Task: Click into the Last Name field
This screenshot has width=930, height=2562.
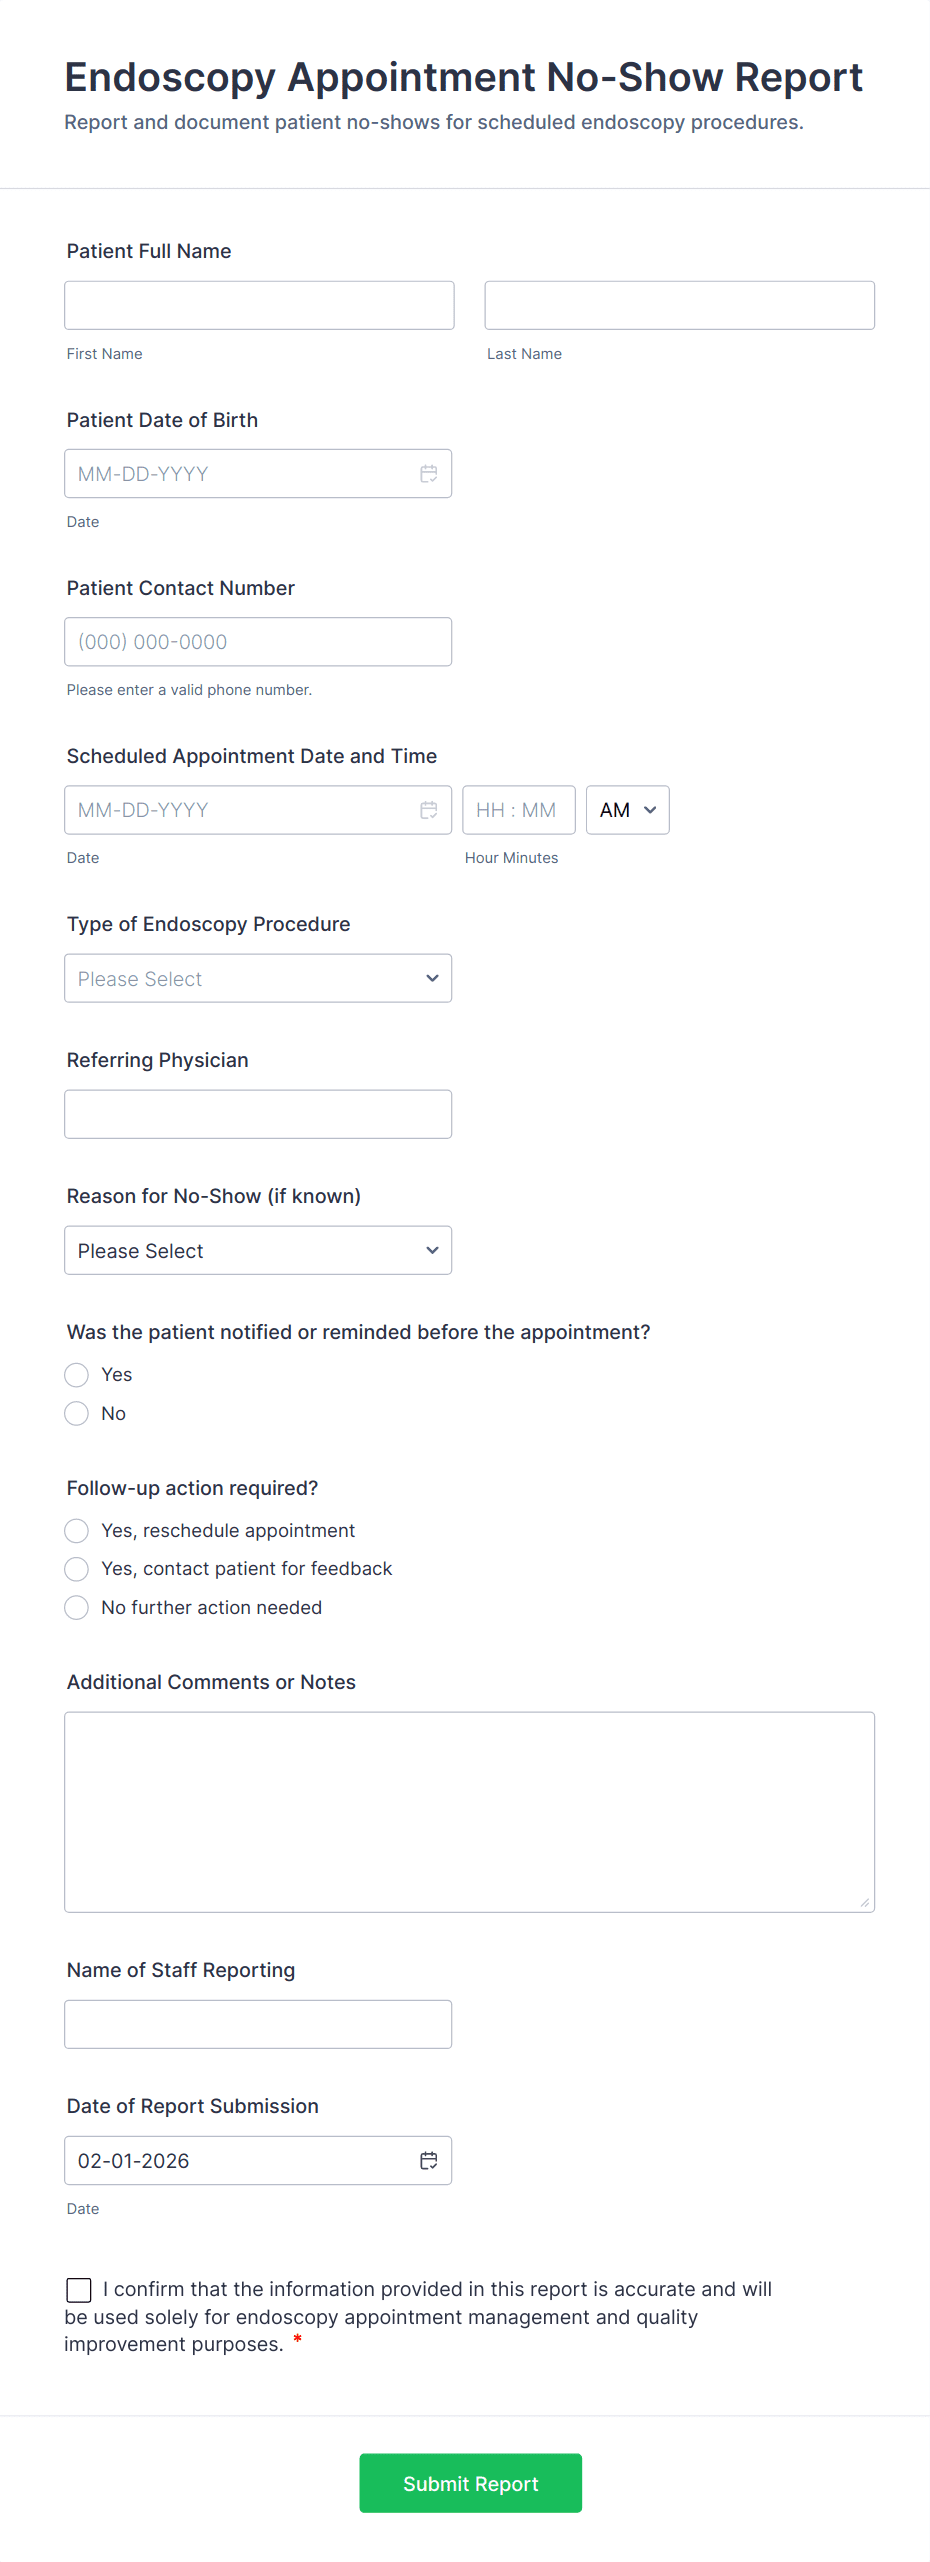Action: (x=679, y=305)
